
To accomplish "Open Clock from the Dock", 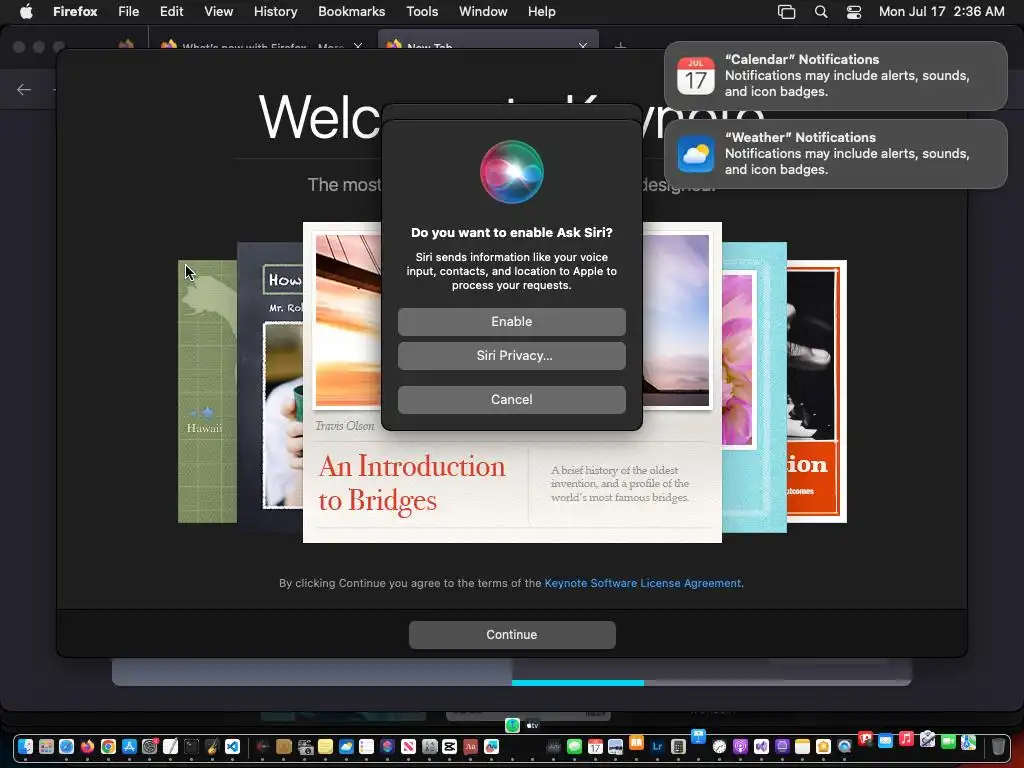I will (720, 746).
